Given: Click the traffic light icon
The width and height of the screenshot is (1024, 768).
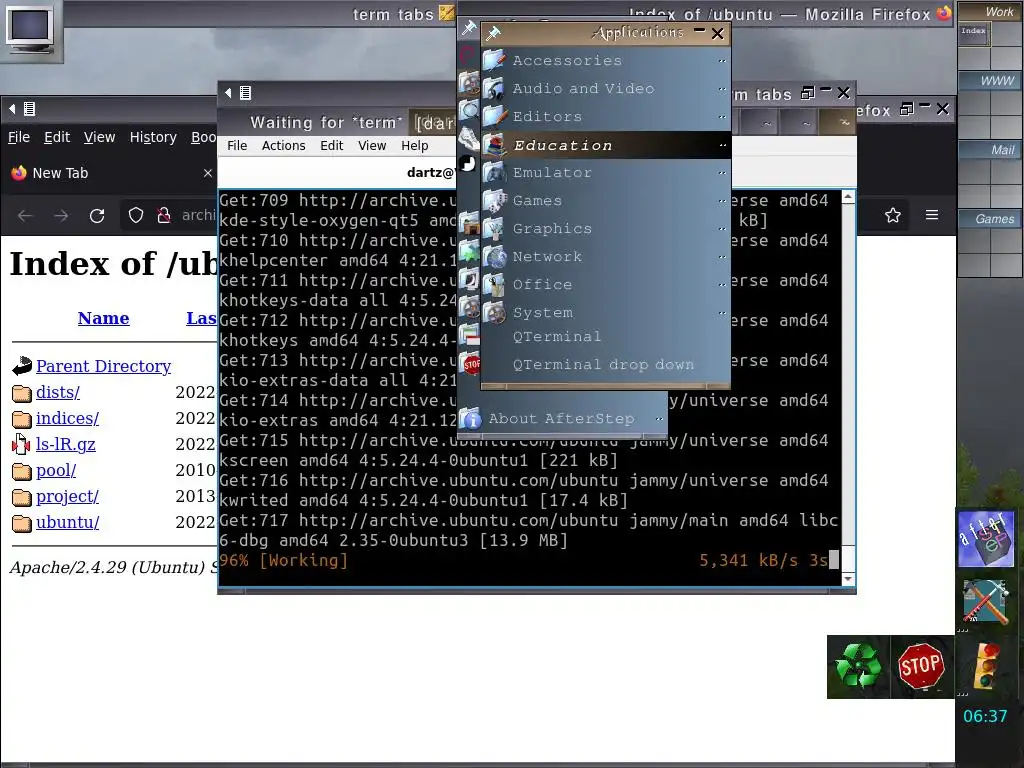Looking at the screenshot, I should (x=986, y=667).
